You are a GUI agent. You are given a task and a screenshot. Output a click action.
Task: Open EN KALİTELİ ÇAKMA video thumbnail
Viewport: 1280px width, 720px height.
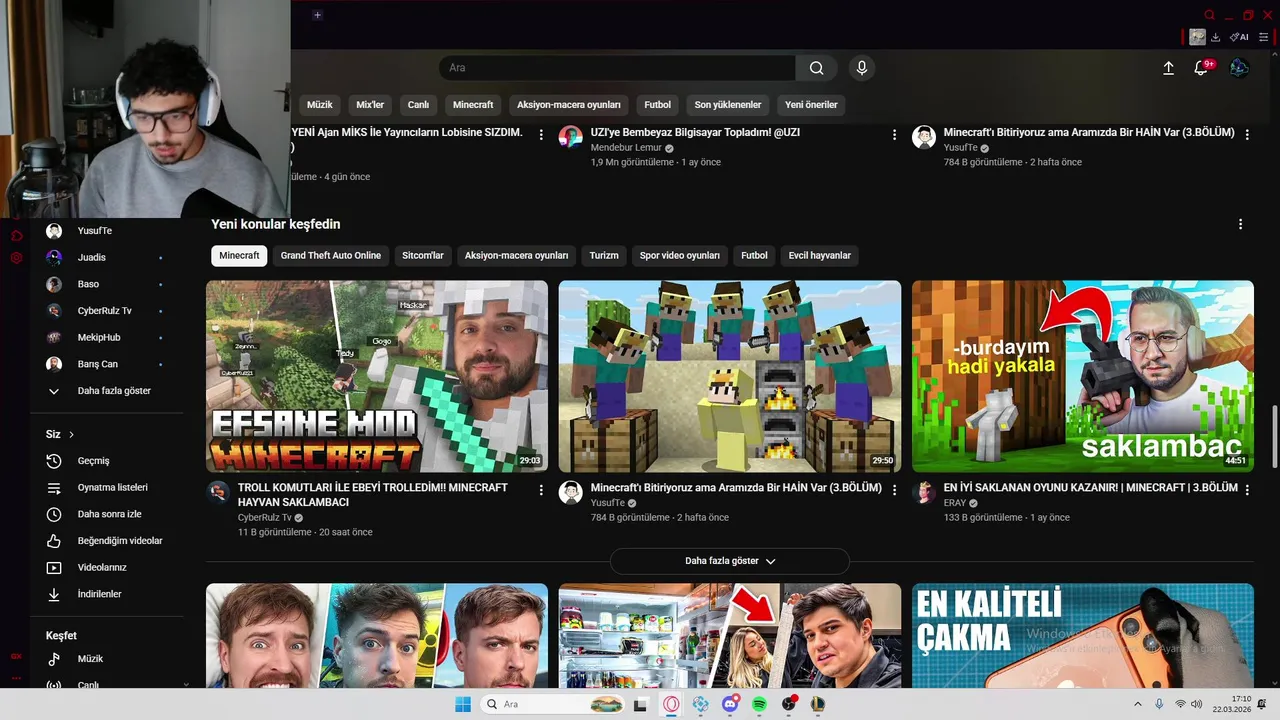[1083, 636]
